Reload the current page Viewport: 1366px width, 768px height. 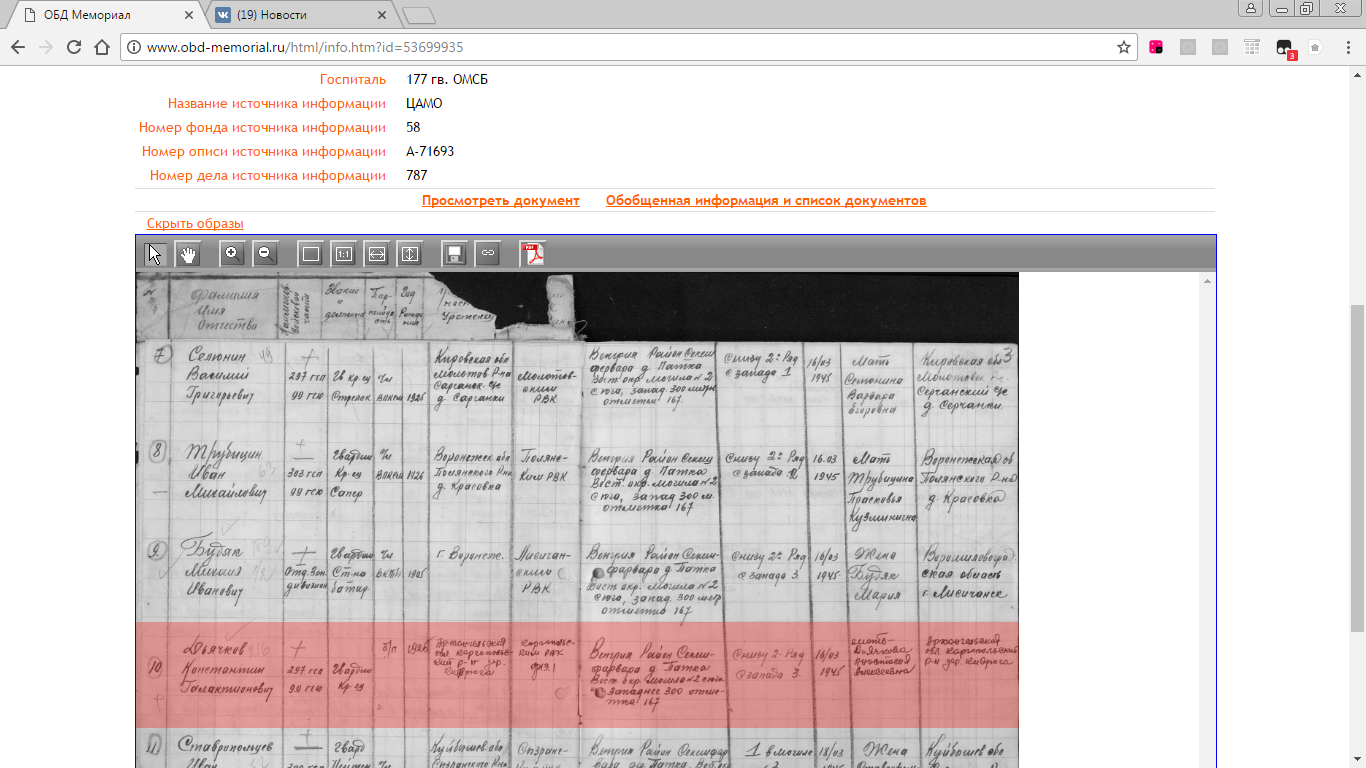[73, 47]
